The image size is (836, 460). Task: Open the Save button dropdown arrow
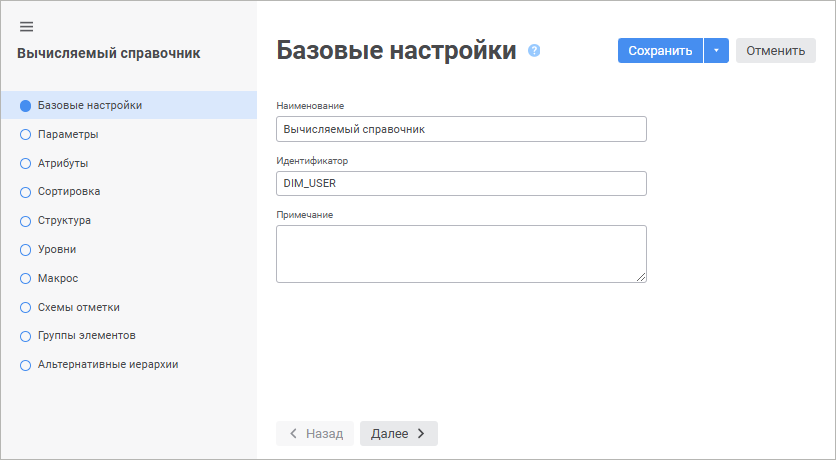click(x=716, y=51)
